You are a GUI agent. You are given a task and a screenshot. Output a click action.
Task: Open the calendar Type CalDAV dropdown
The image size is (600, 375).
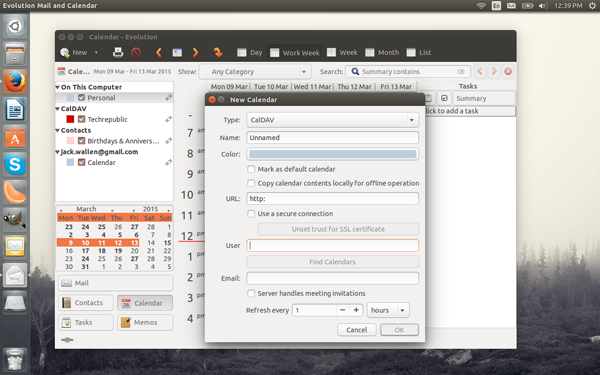pyautogui.click(x=332, y=120)
